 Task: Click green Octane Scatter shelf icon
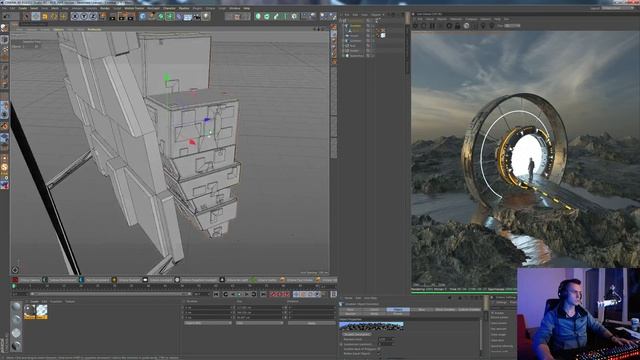pyautogui.click(x=252, y=280)
